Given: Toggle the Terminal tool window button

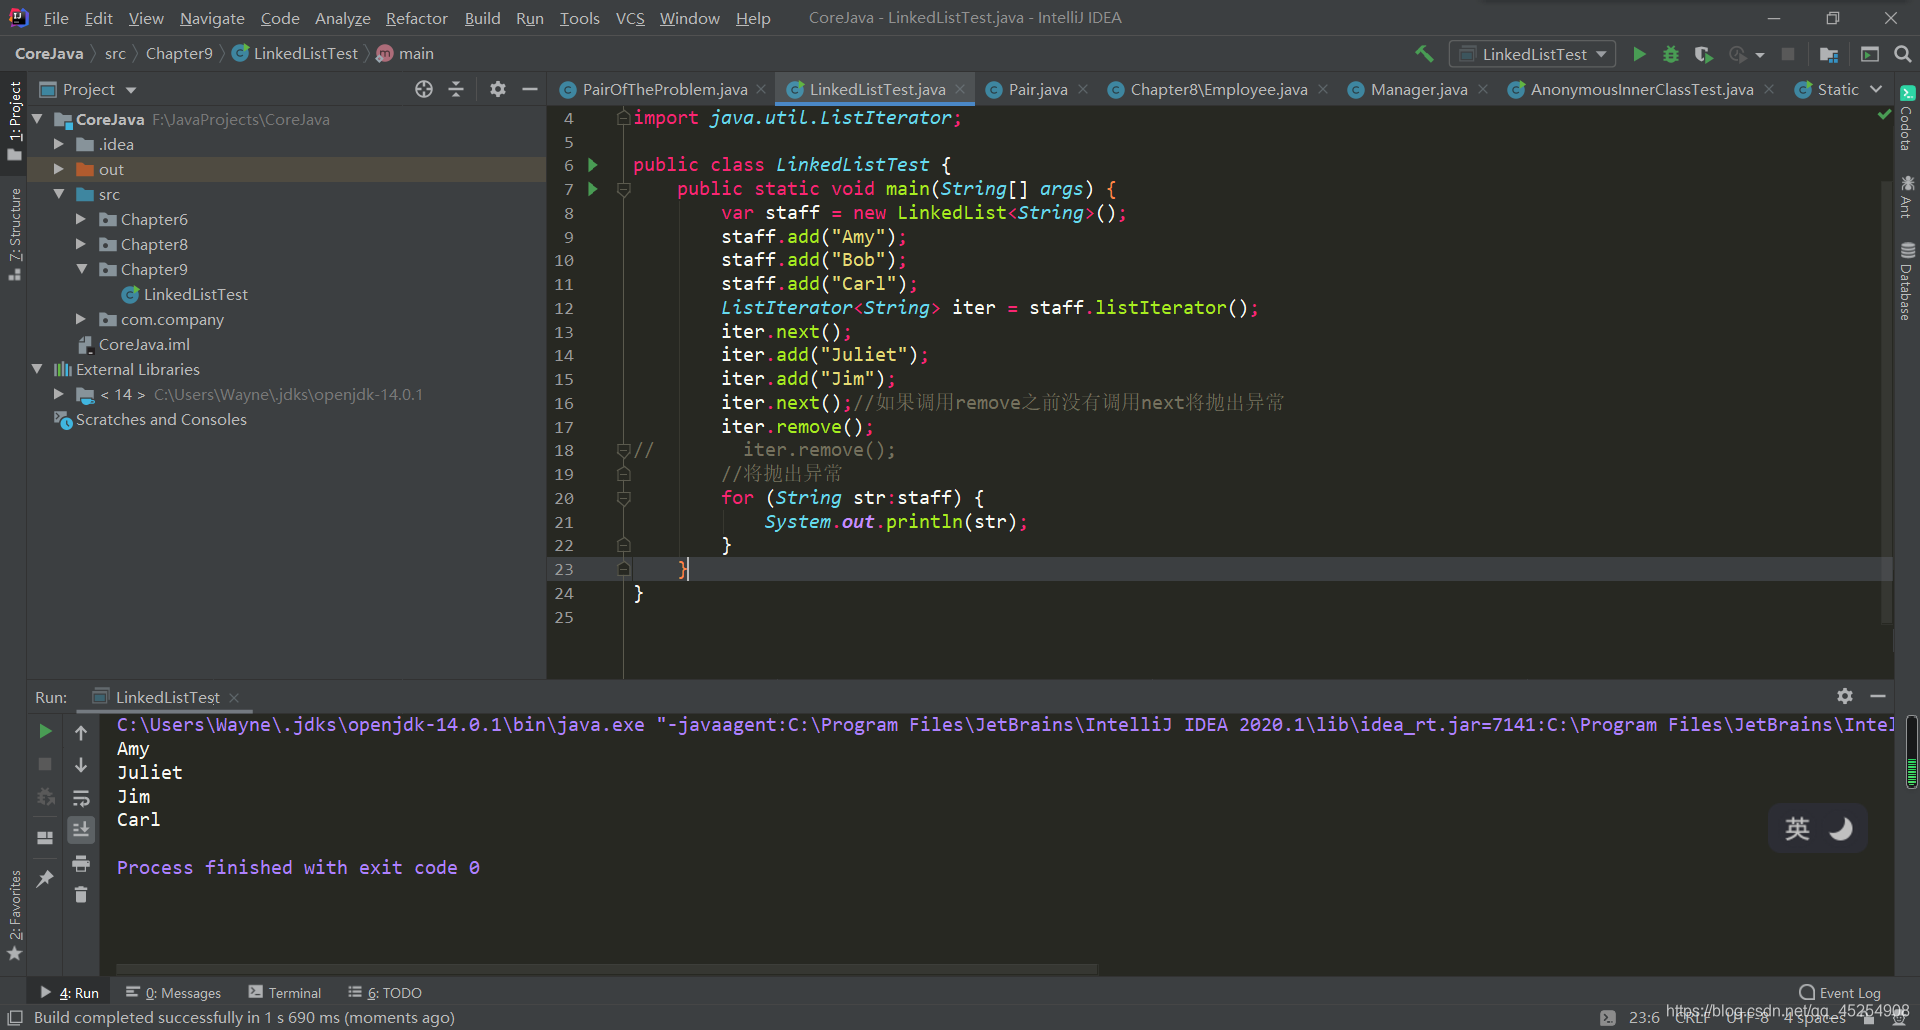Looking at the screenshot, I should click(285, 993).
